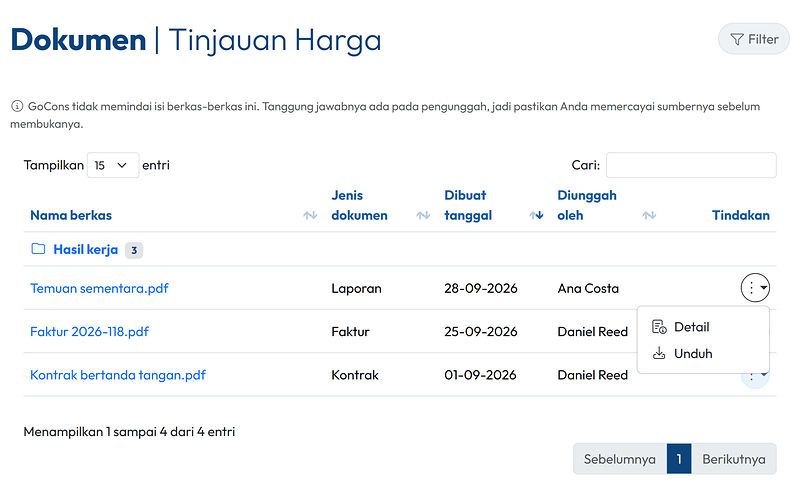
Task: Toggle the actions menu for Temuan sementara.pdf
Action: (755, 288)
